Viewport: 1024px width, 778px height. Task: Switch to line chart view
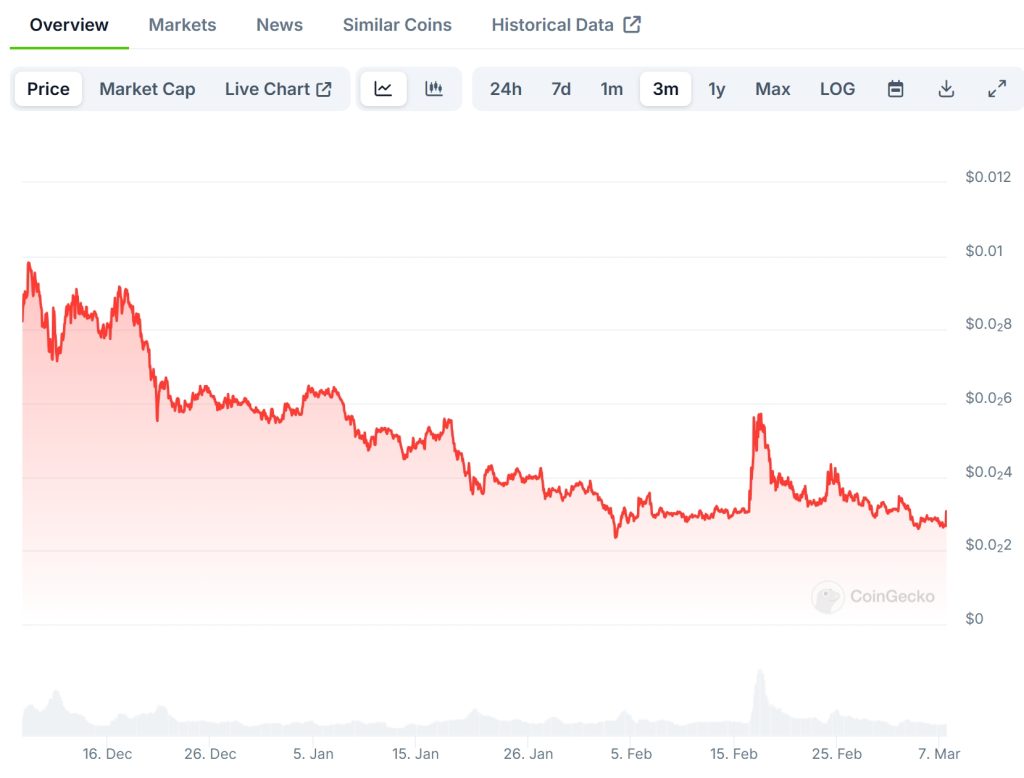coord(383,89)
